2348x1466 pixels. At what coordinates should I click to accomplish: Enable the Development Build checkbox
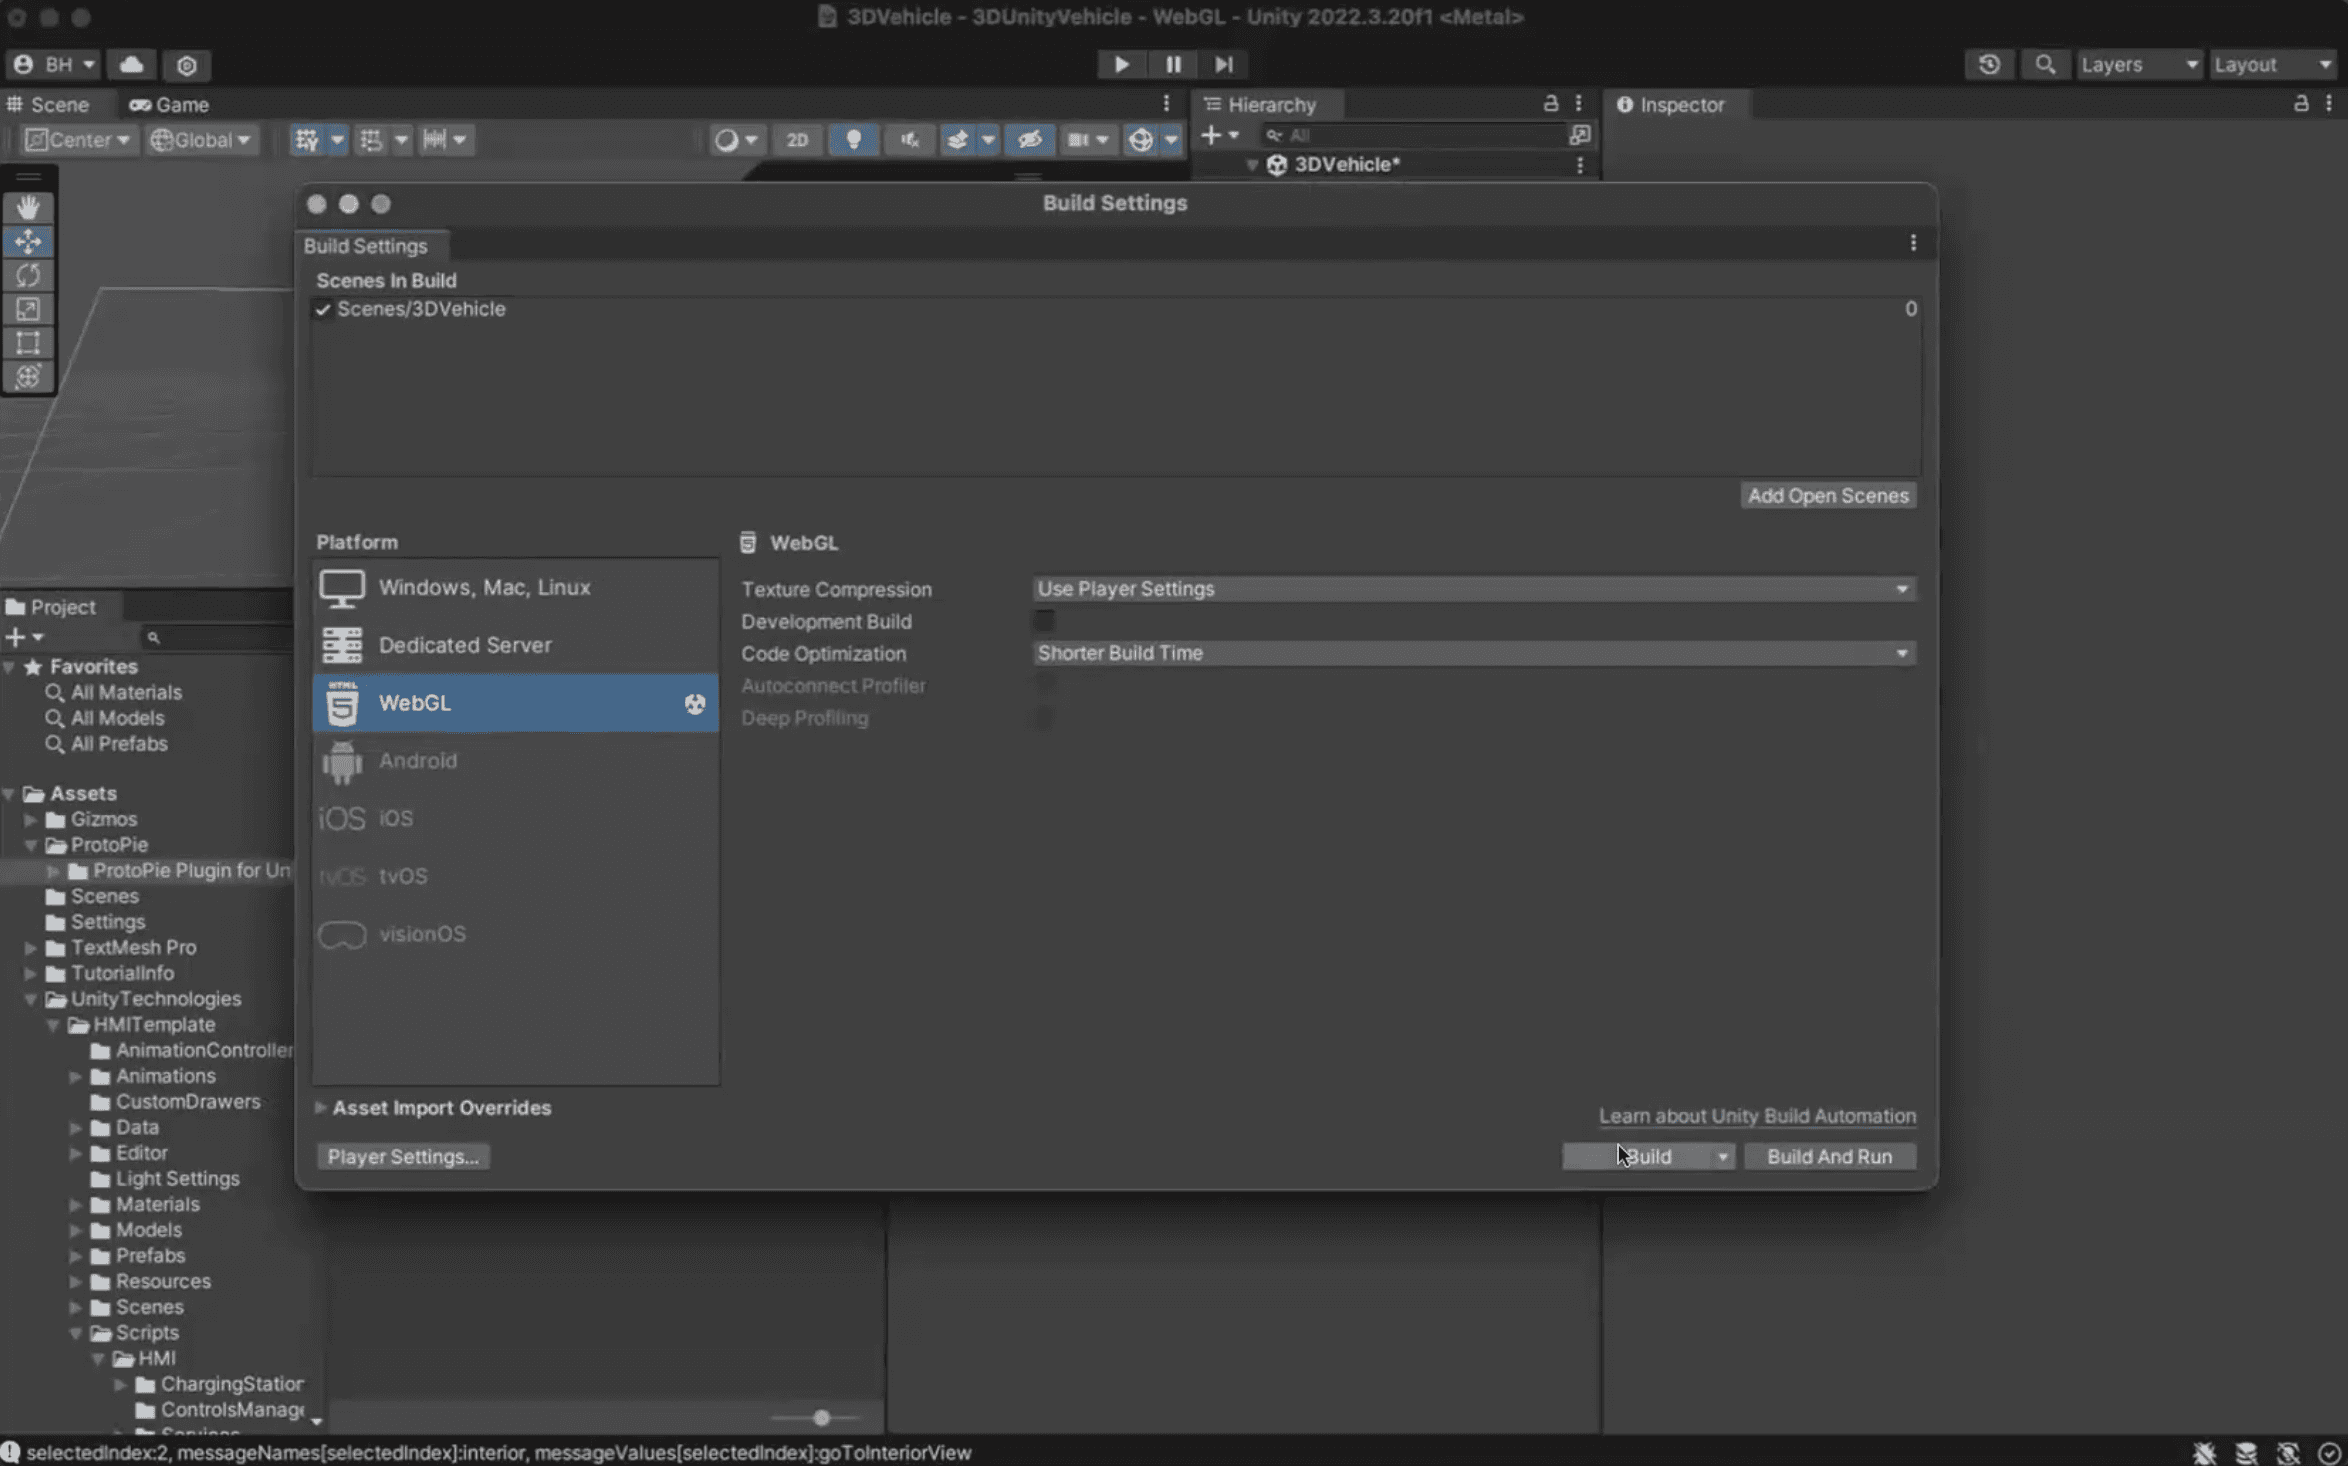(1043, 620)
